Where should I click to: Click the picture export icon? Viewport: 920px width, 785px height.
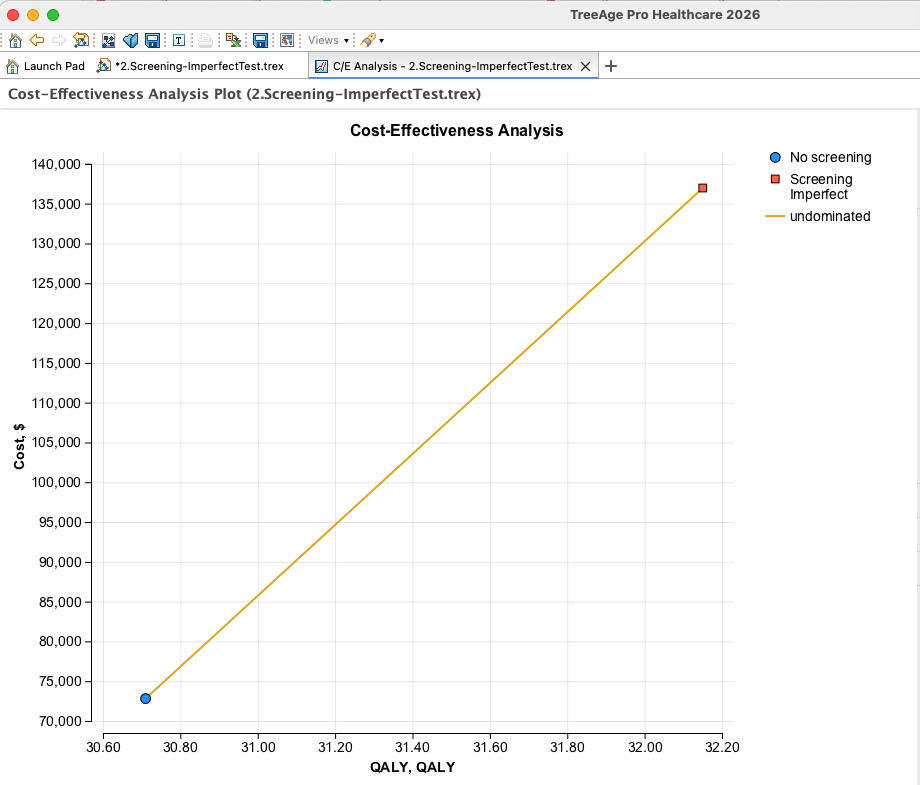point(287,40)
